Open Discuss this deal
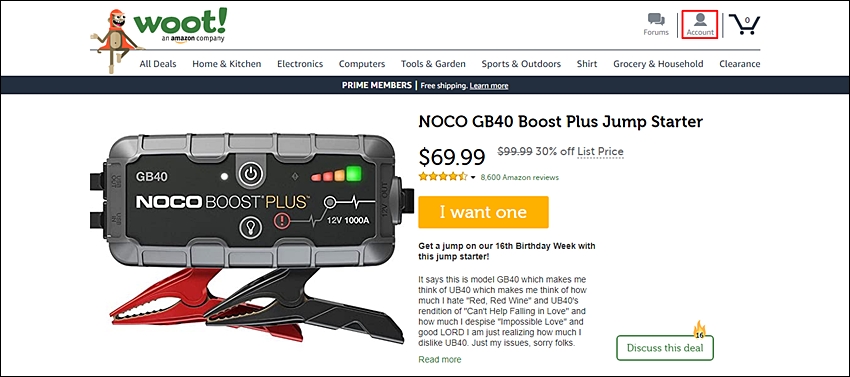This screenshot has width=850, height=377. tap(665, 348)
